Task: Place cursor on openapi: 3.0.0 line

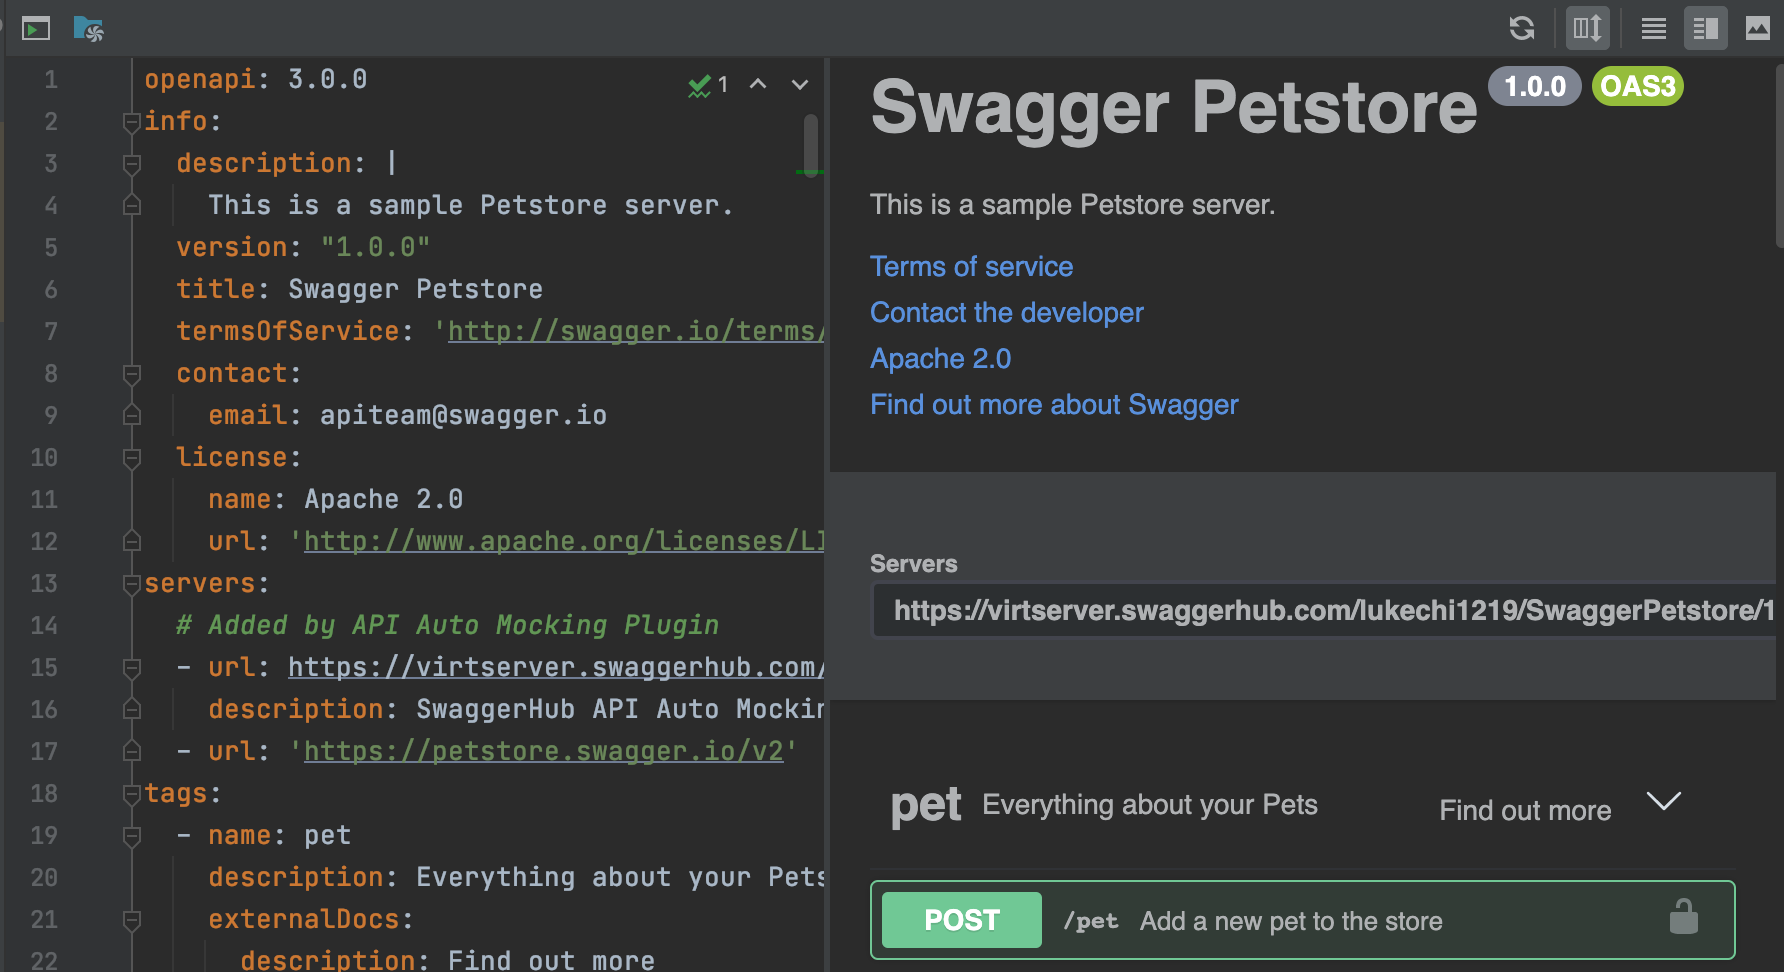Action: point(256,79)
